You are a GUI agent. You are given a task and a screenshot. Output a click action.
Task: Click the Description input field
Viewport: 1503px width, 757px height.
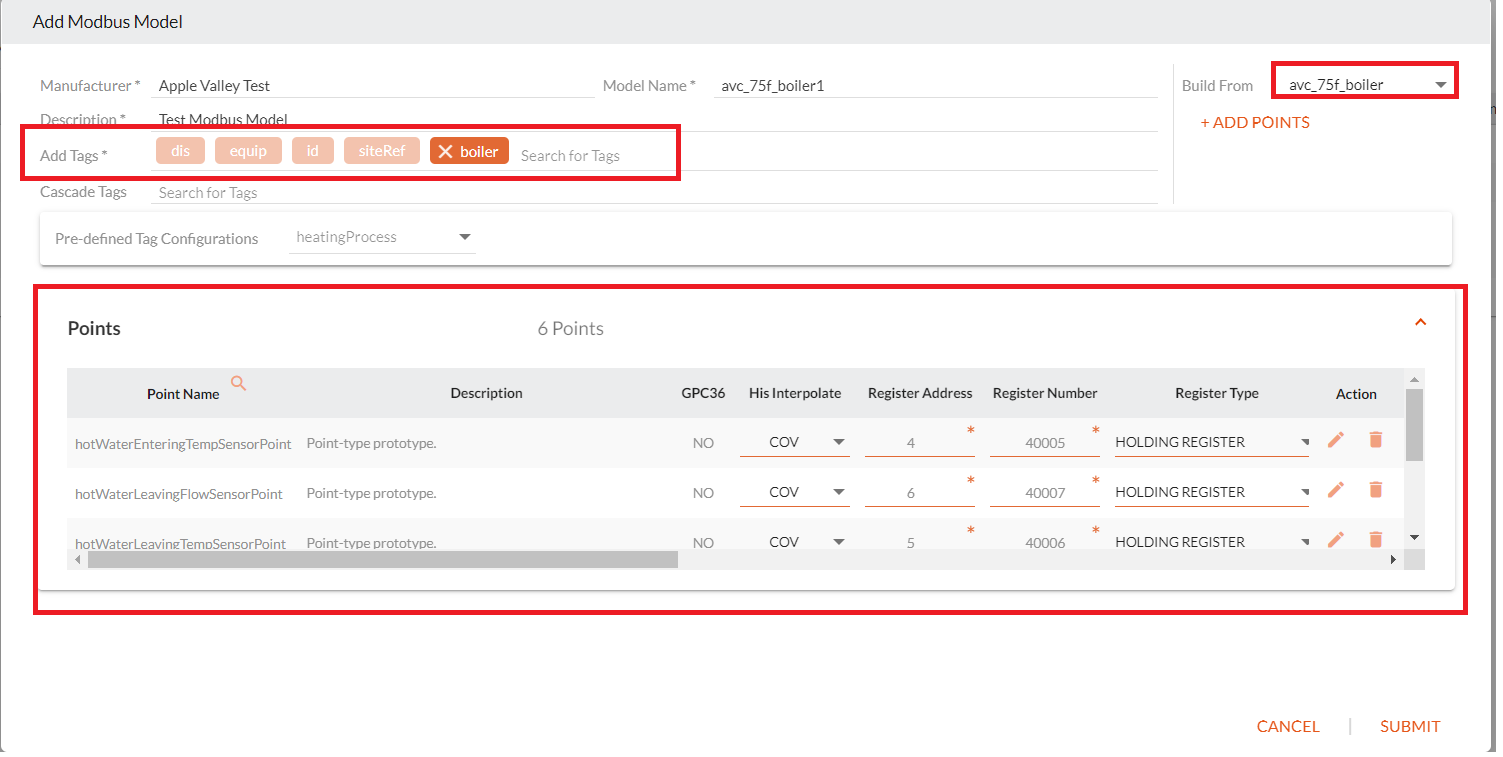(655, 119)
